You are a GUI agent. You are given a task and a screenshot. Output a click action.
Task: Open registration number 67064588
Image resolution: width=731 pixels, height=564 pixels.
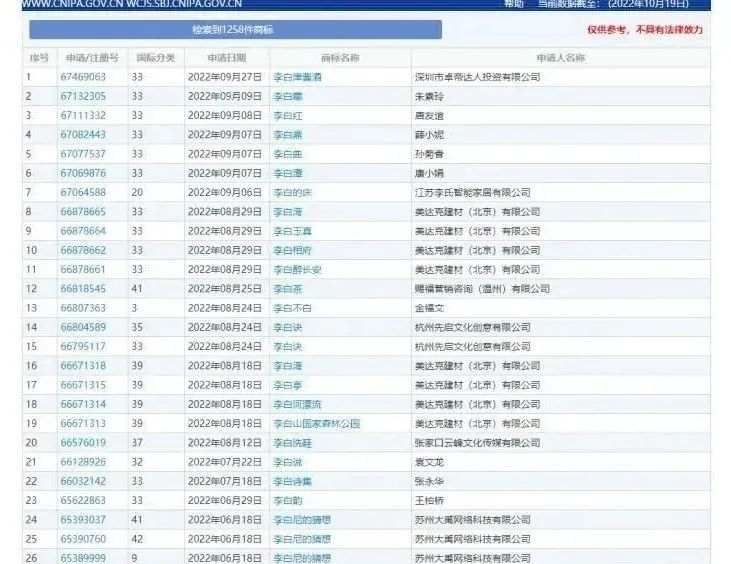coord(83,192)
